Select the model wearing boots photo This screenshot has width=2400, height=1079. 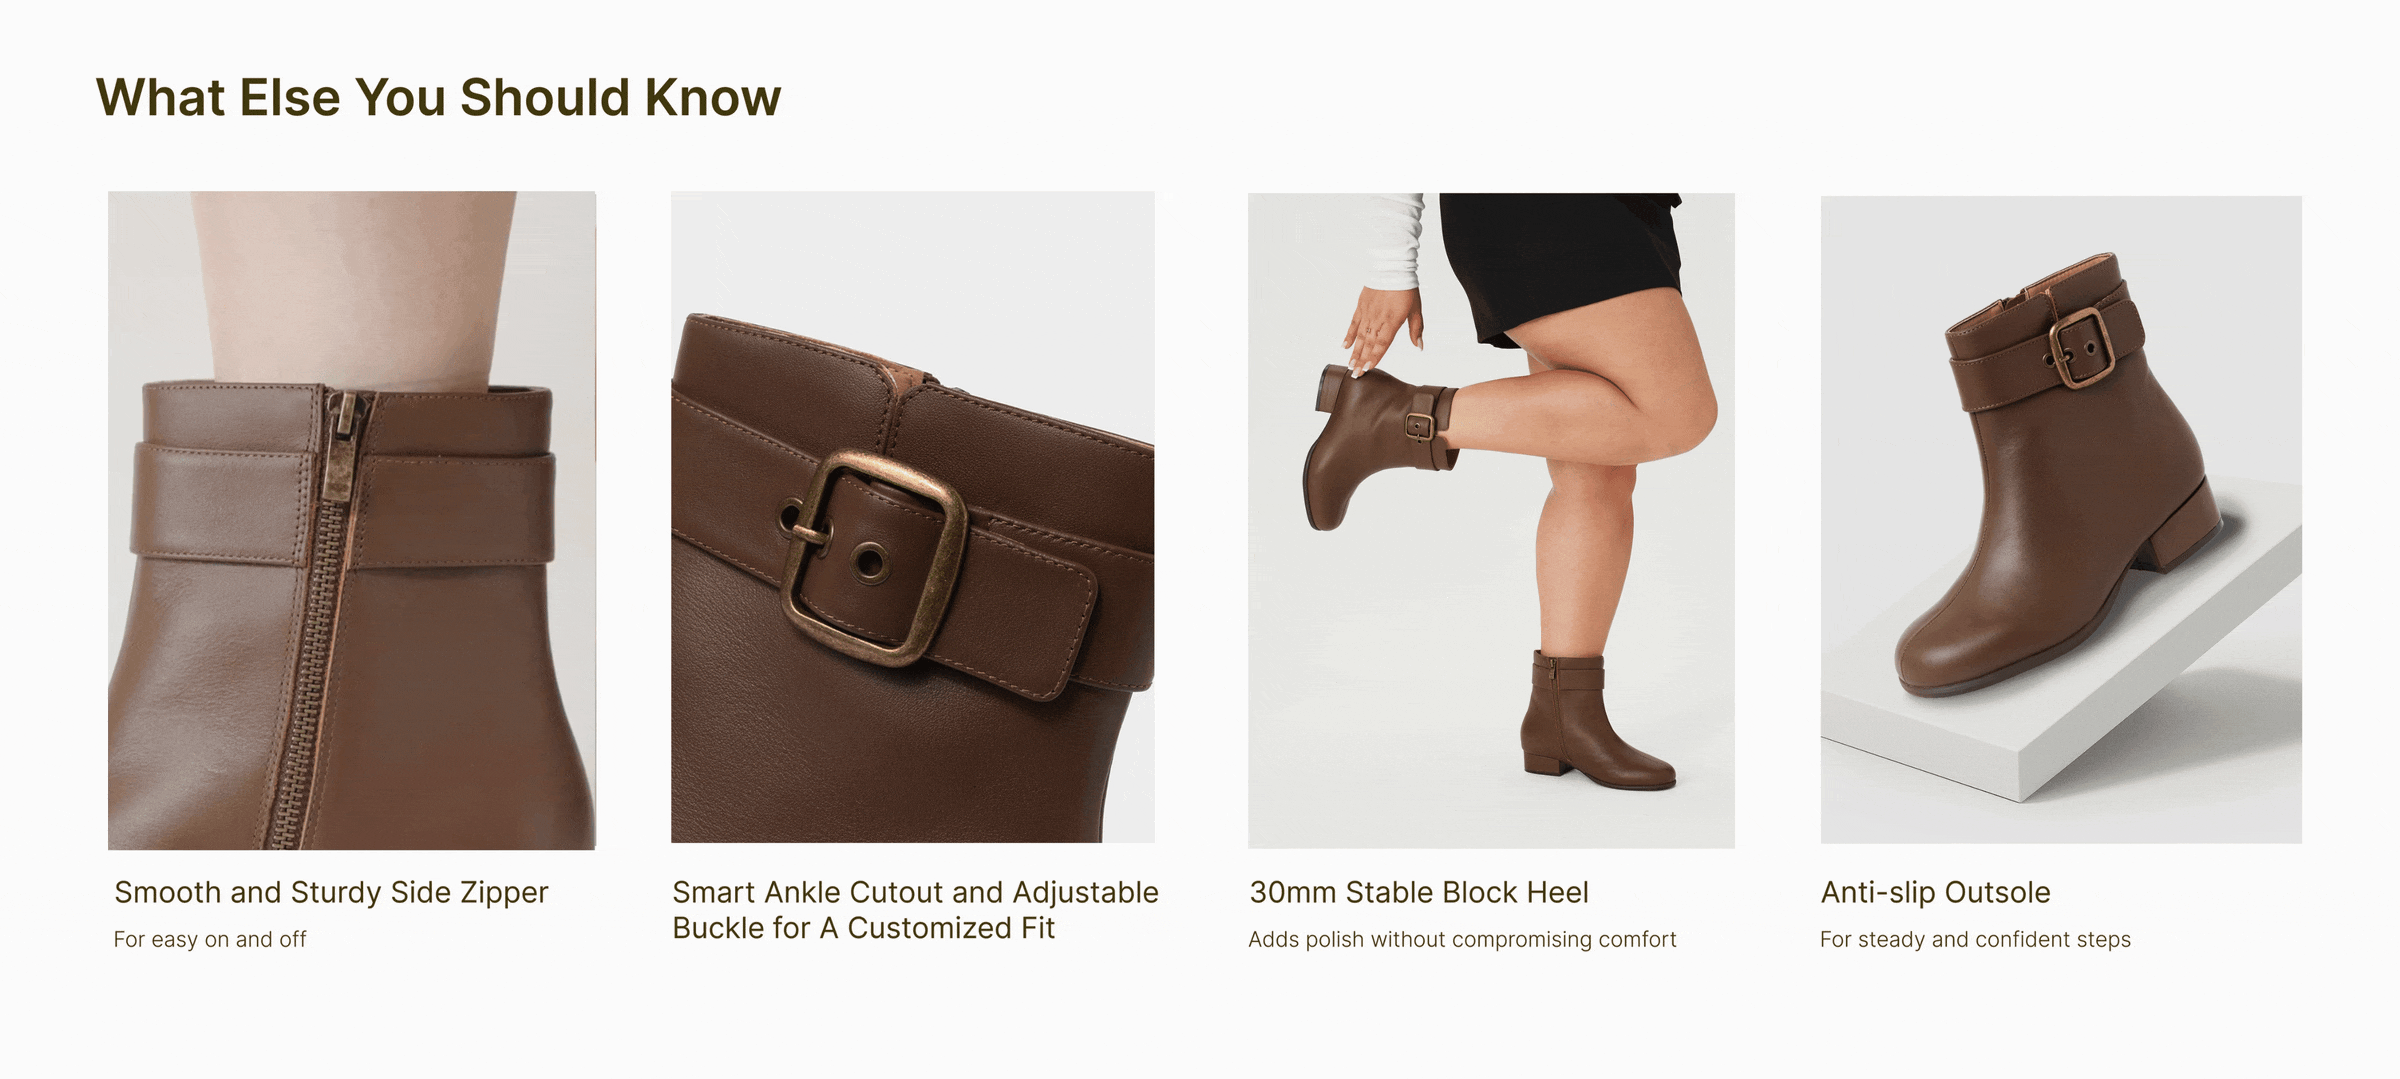1491,520
